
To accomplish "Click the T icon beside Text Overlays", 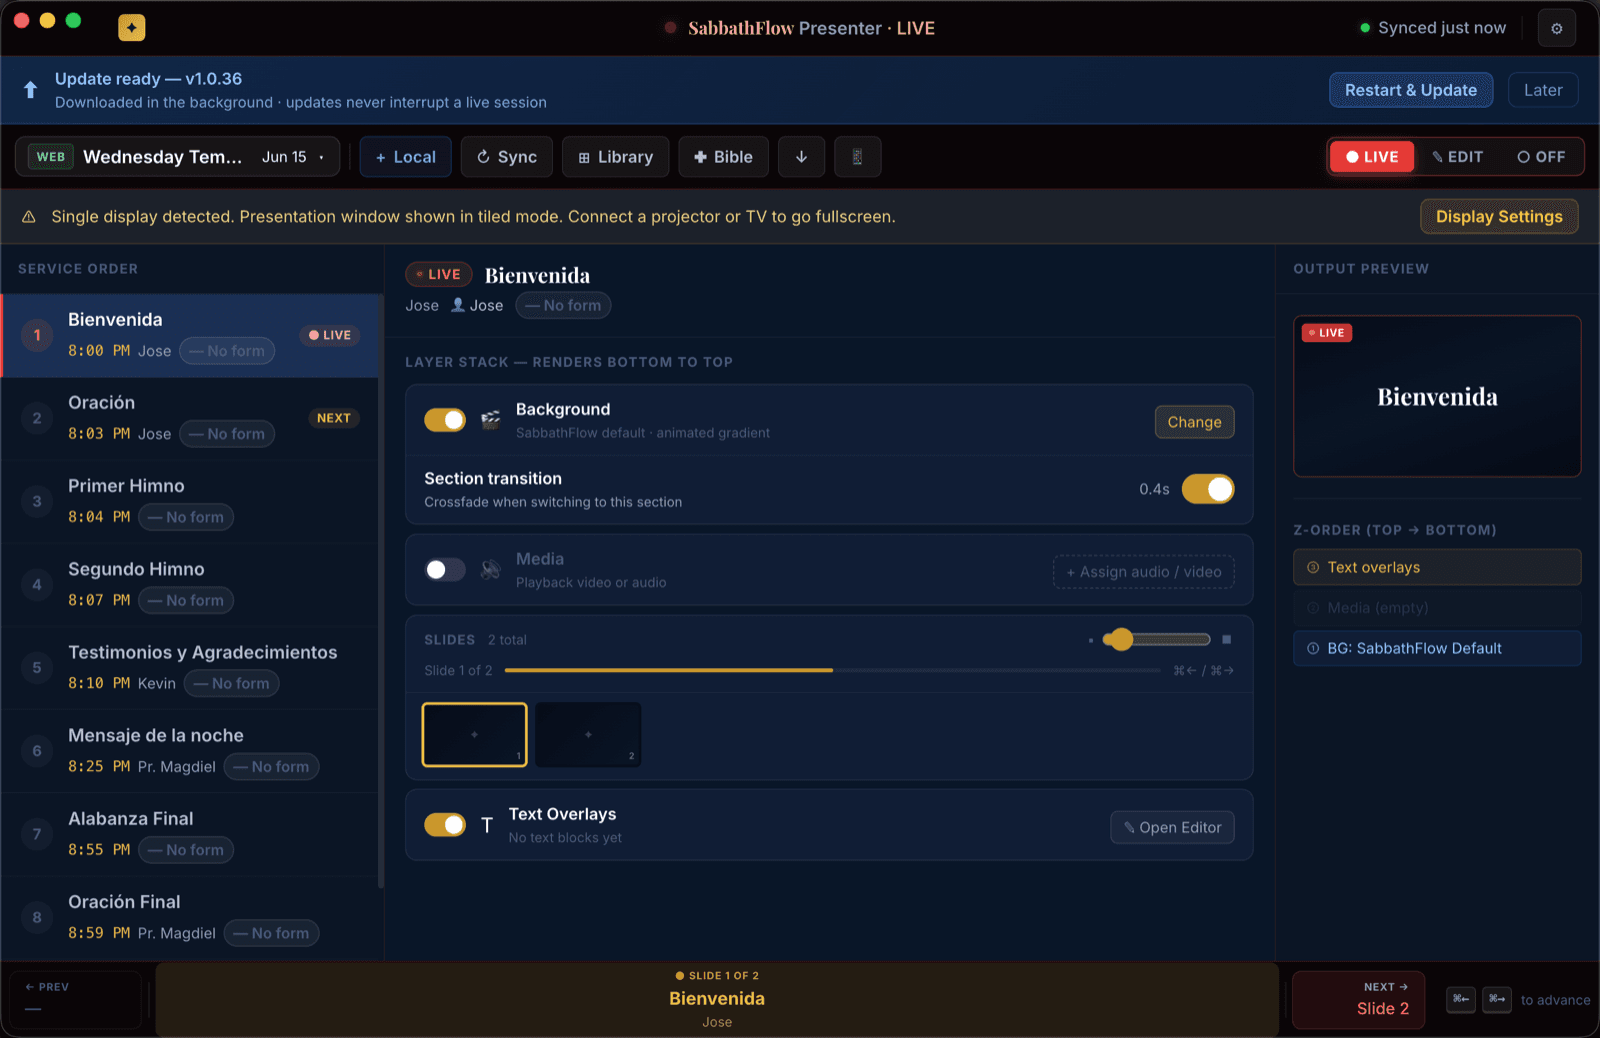I will click(x=487, y=825).
